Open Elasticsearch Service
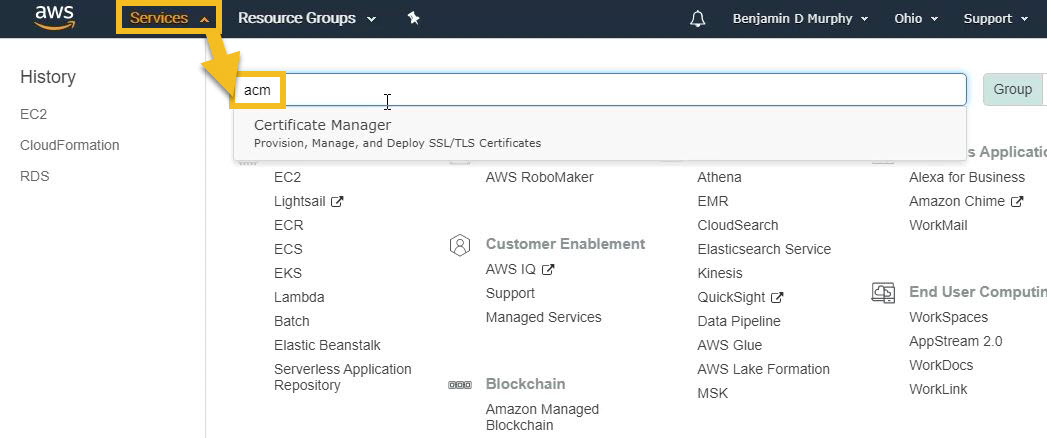This screenshot has height=438, width=1047. 764,249
